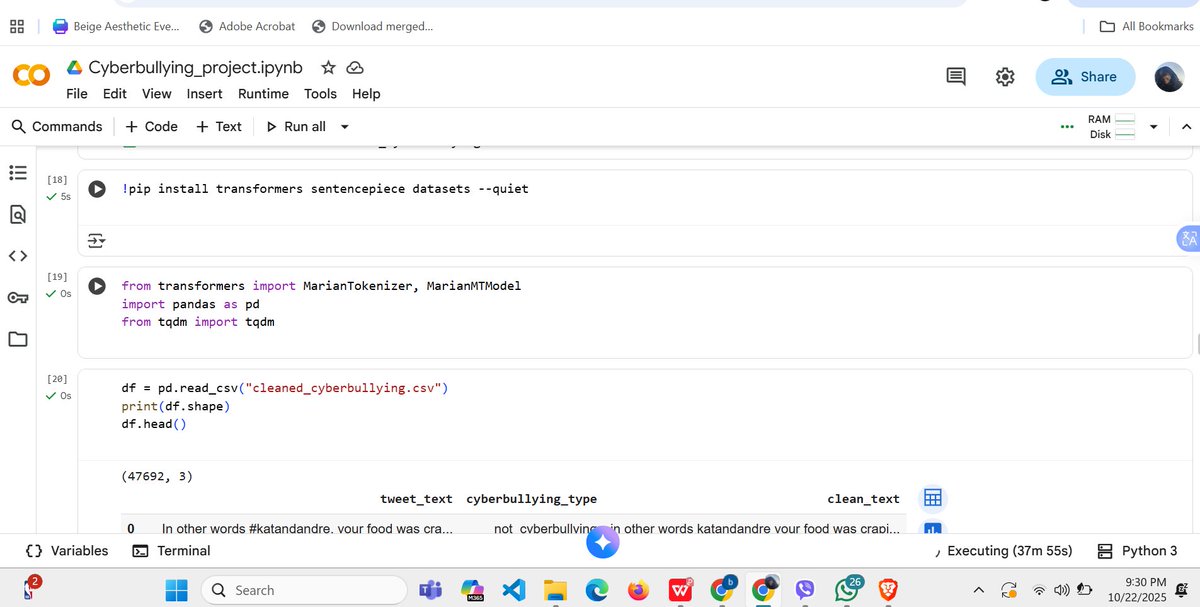The image size is (1200, 607).
Task: Open WPS Office from taskbar
Action: coord(680,590)
